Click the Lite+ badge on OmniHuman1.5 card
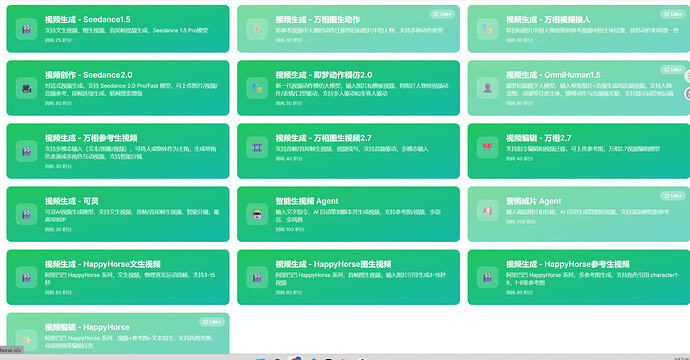Viewport: 690px width, 360px height. (x=673, y=70)
